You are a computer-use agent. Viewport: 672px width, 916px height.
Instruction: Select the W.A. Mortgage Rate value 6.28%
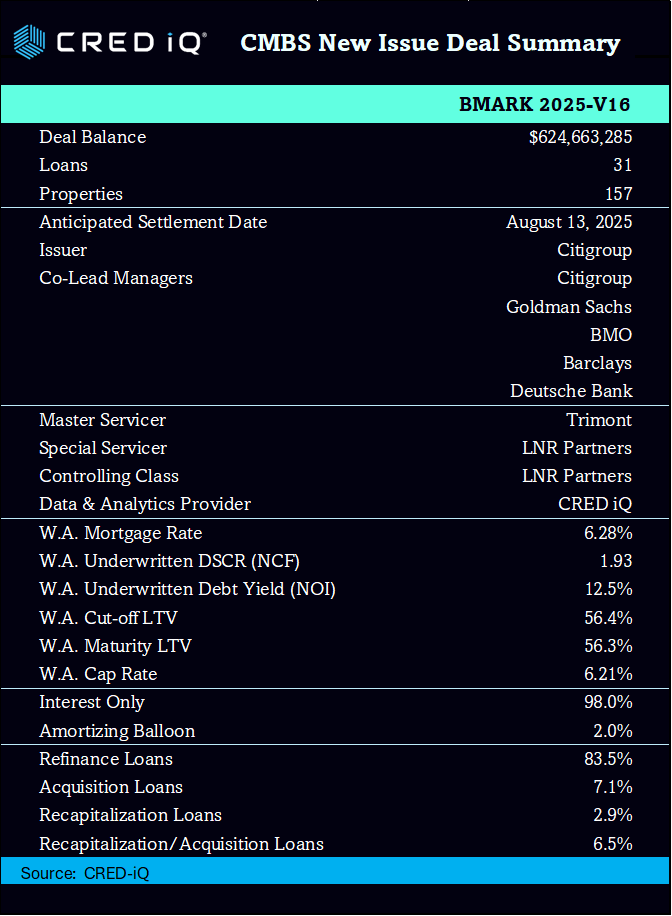pyautogui.click(x=608, y=533)
